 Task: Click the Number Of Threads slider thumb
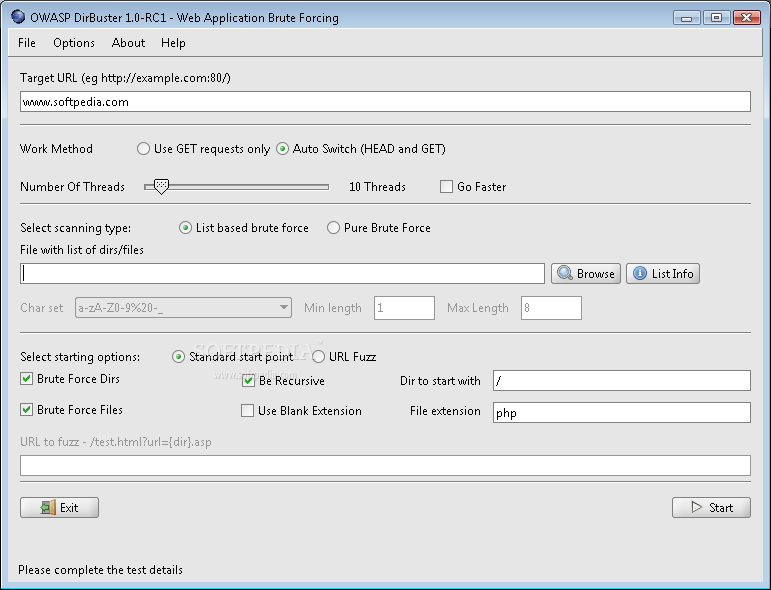161,186
